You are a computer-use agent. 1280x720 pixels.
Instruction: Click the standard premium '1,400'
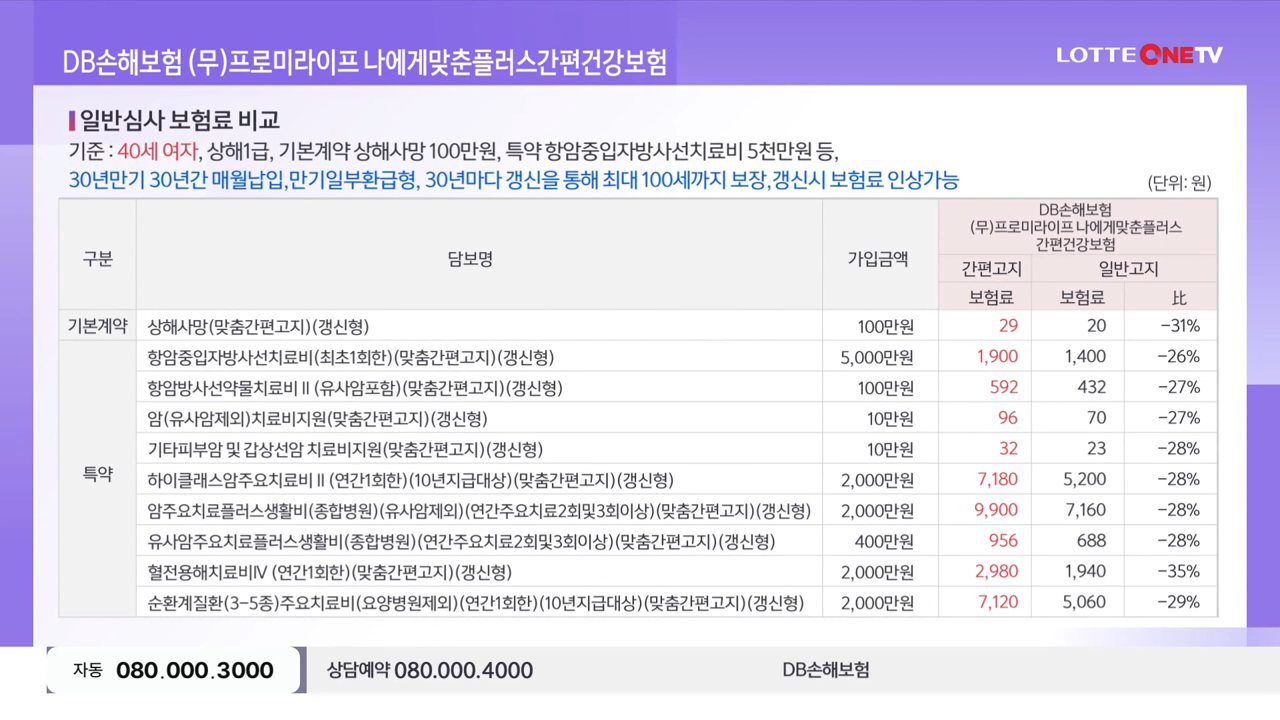point(1086,357)
